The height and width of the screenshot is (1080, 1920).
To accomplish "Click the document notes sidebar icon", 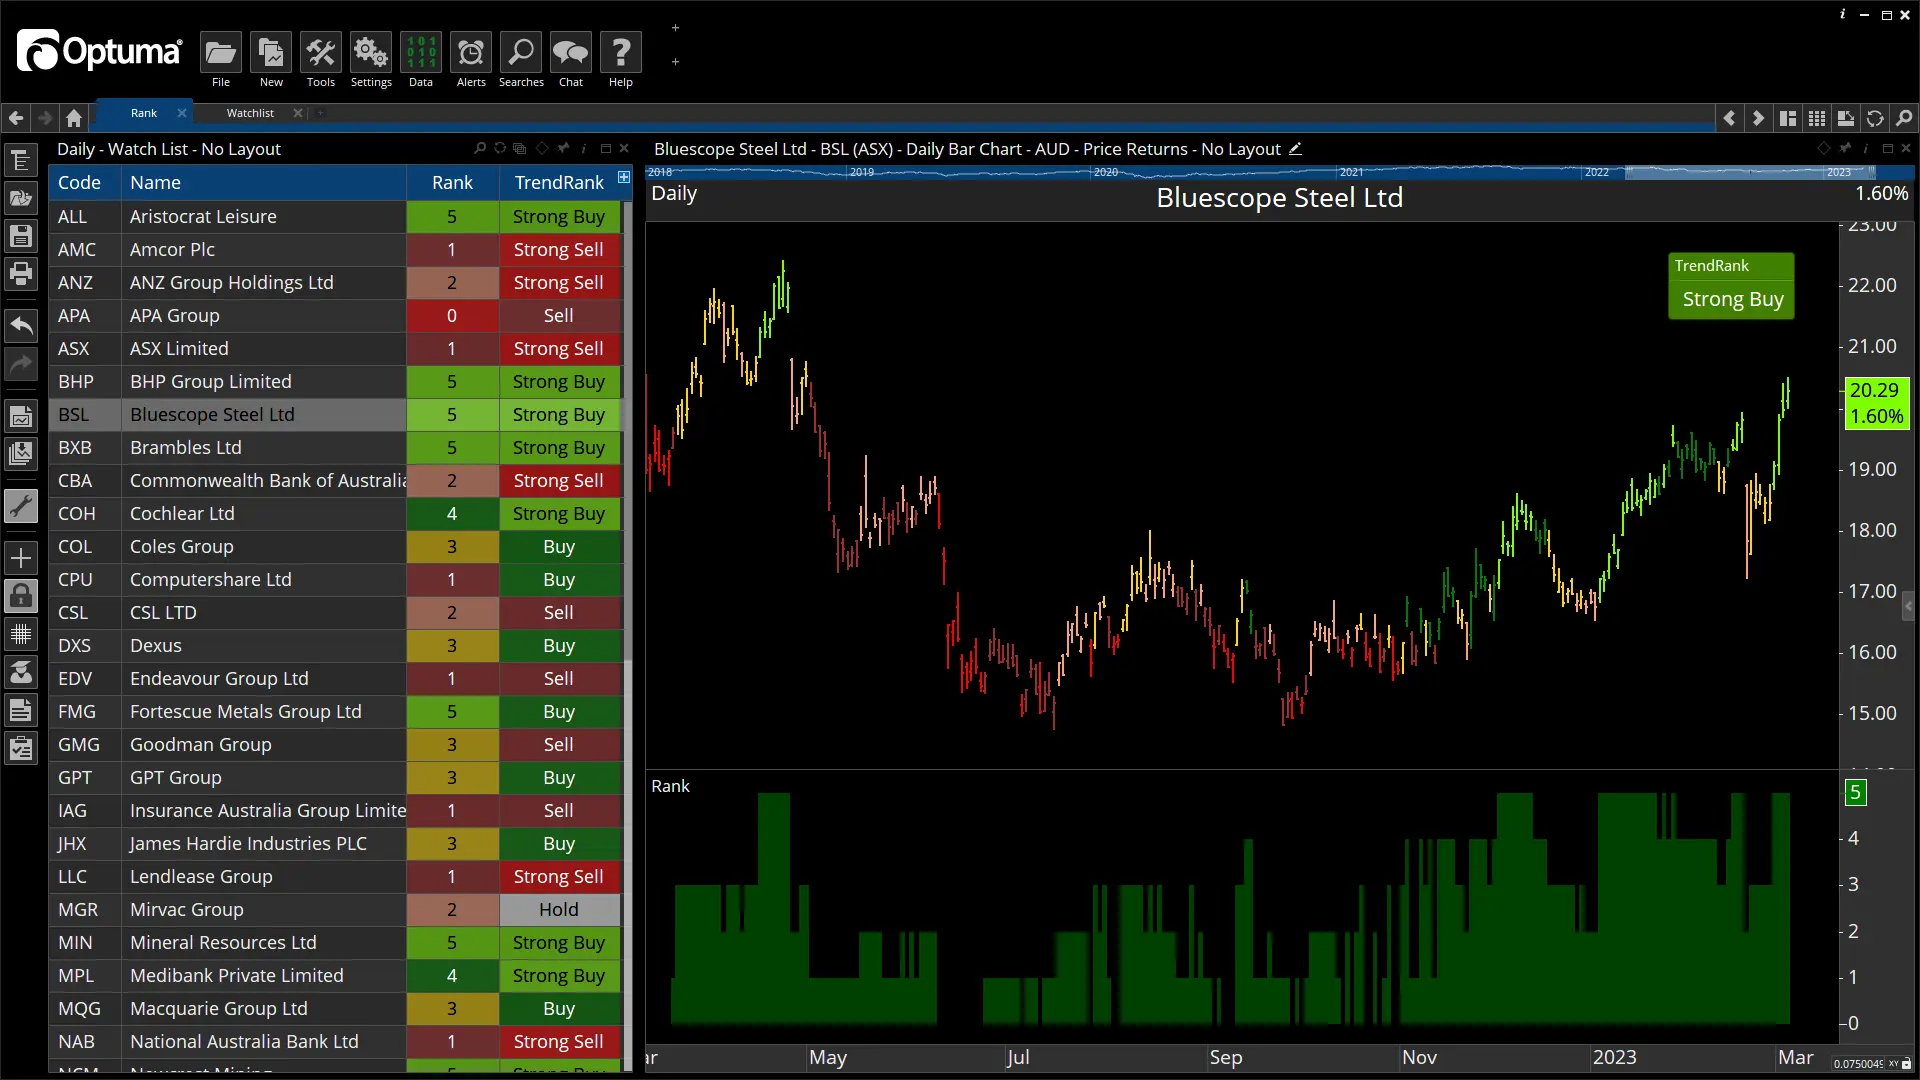I will tap(21, 710).
